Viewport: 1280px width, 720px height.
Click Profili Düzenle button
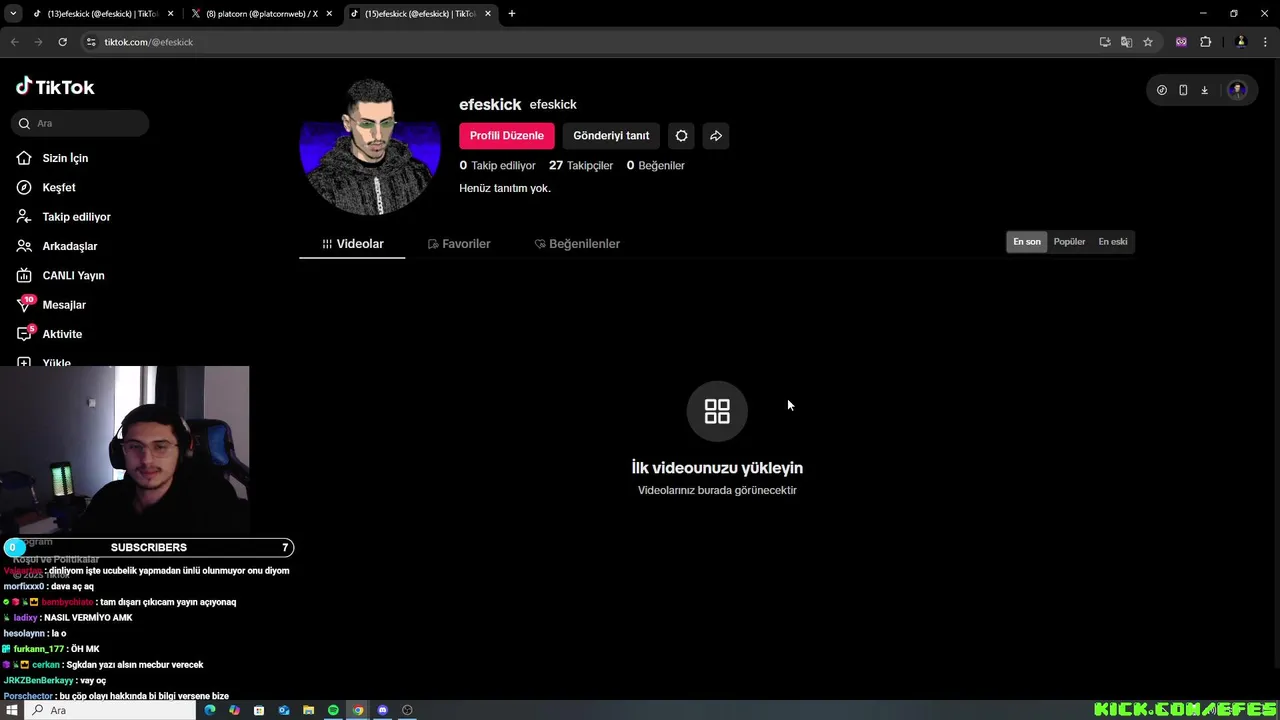pos(507,136)
